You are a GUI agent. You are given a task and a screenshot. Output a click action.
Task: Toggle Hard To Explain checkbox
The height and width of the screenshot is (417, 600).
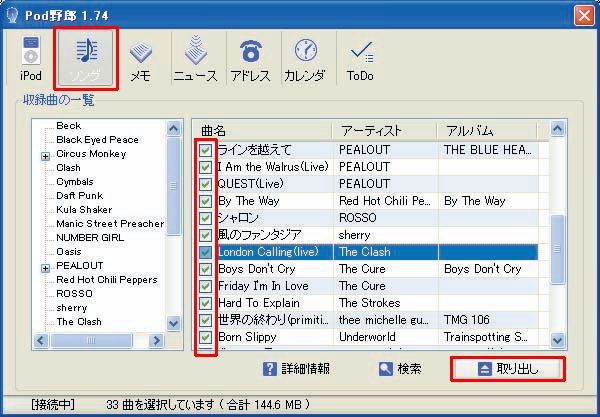[x=205, y=303]
